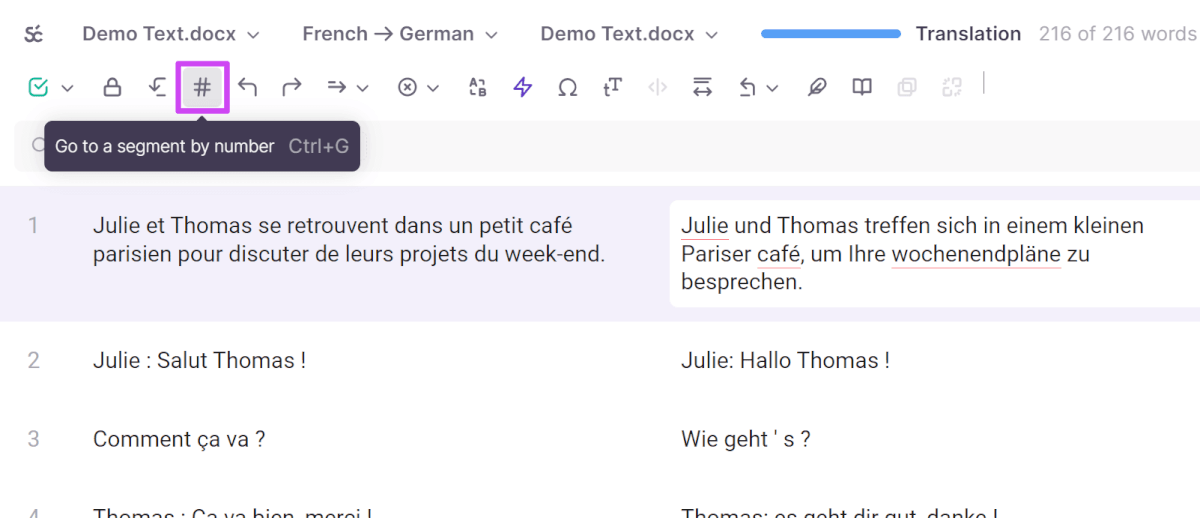Click the redo arrow icon

tap(291, 87)
